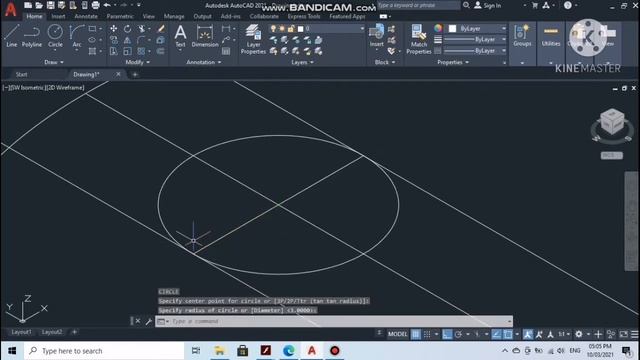Click the ViewCube in the viewport
The image size is (640, 360).
(612, 122)
